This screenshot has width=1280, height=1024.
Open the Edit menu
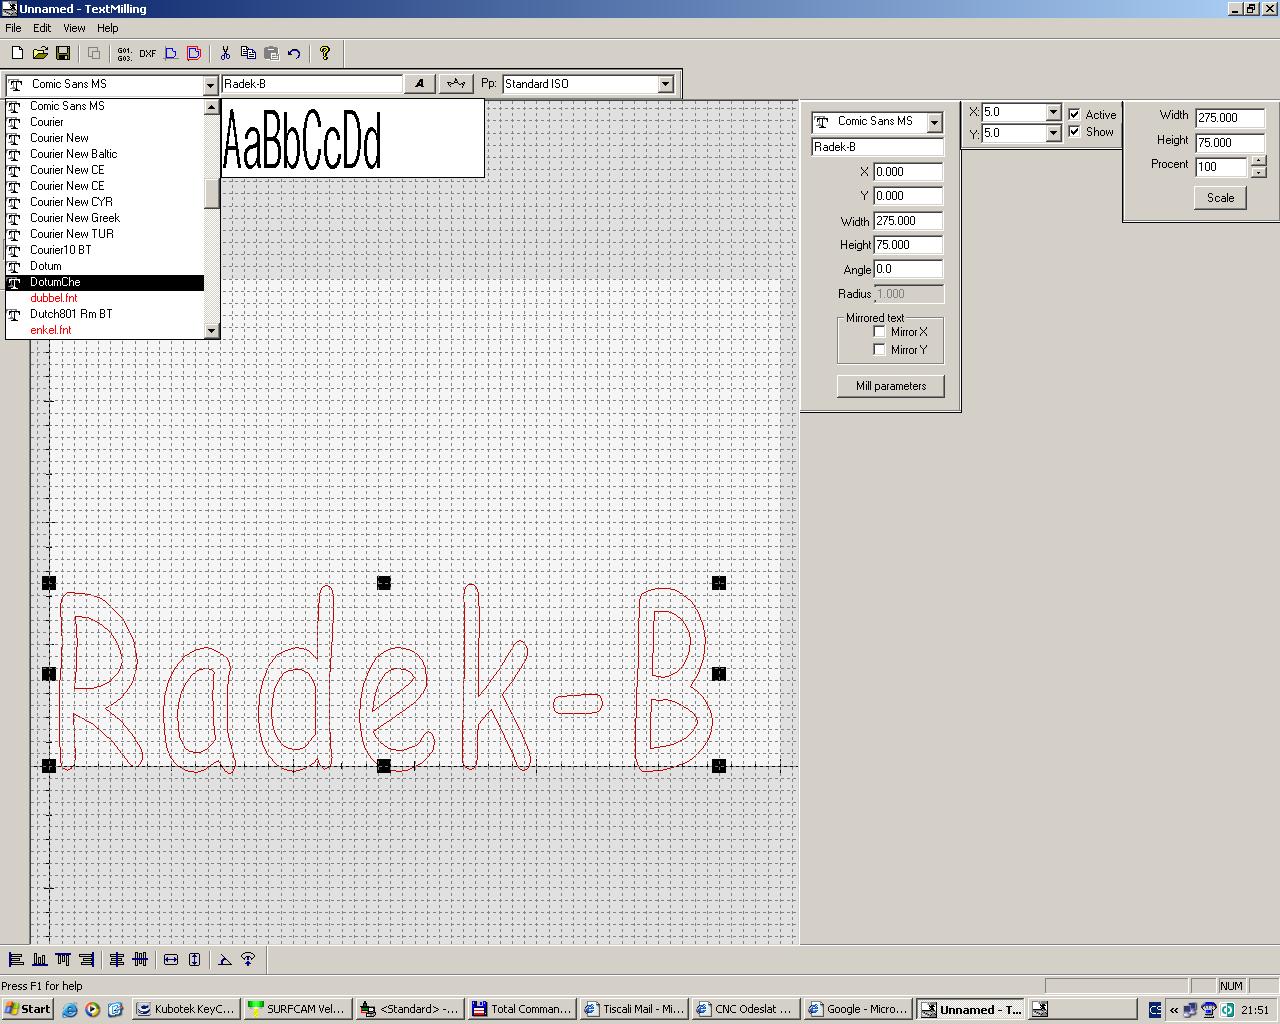(42, 28)
